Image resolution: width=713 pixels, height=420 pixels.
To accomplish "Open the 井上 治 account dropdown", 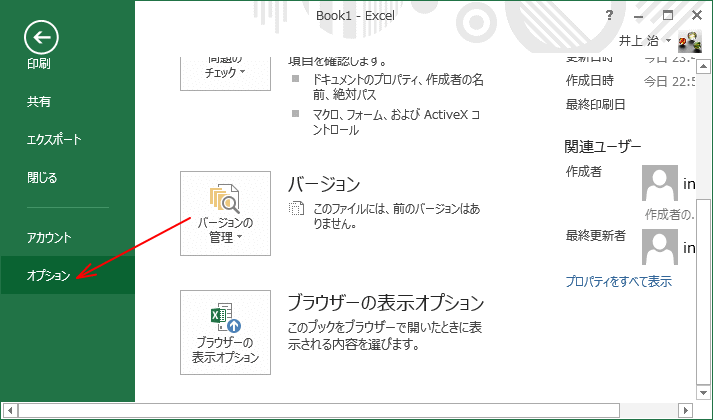I will click(645, 41).
